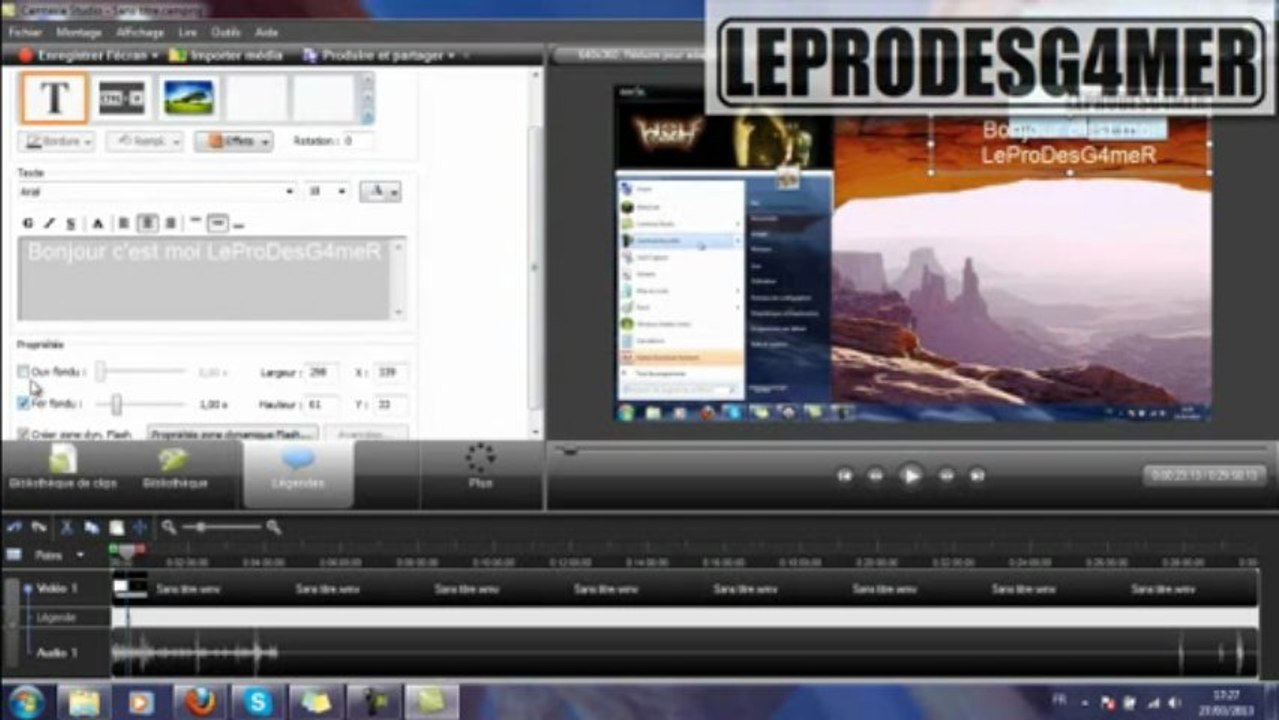Step forward in preview
Viewport: 1279px width, 720px height.
click(x=946, y=476)
